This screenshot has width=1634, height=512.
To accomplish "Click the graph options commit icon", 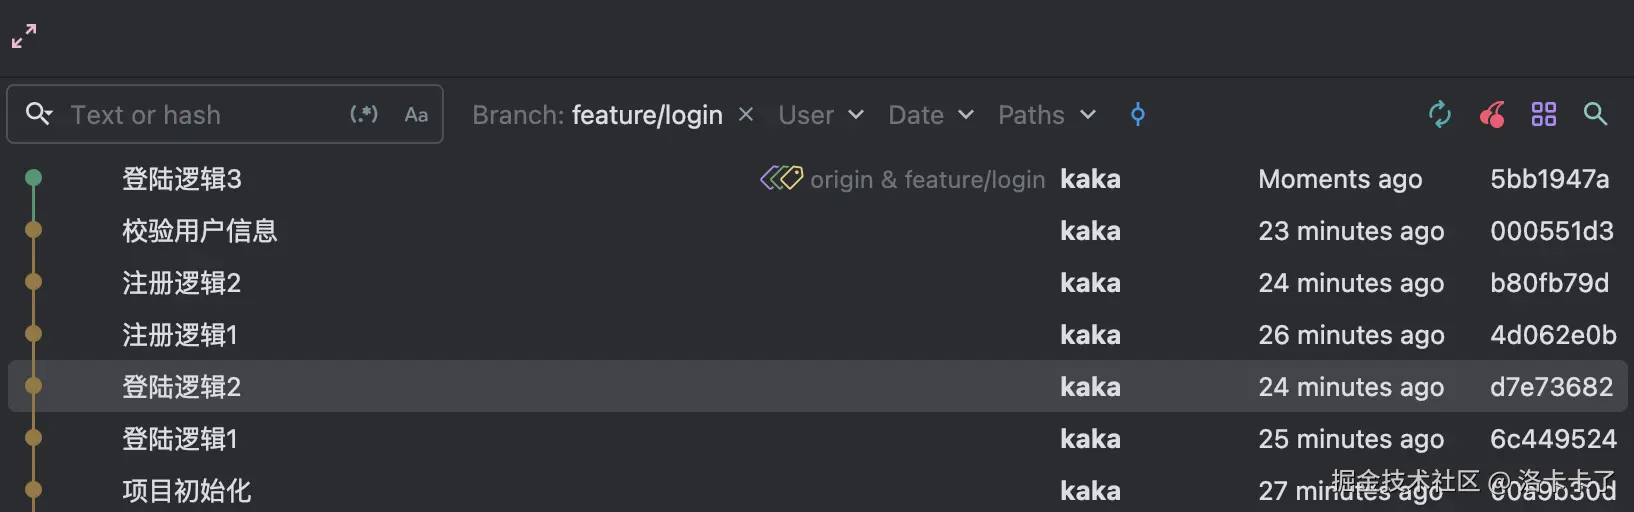I will click(x=1137, y=115).
